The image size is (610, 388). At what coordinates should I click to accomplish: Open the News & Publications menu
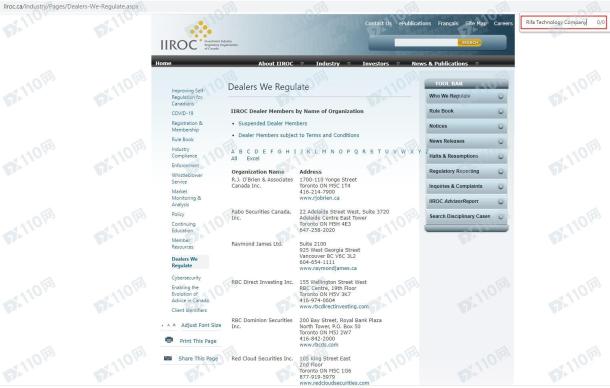(440, 63)
